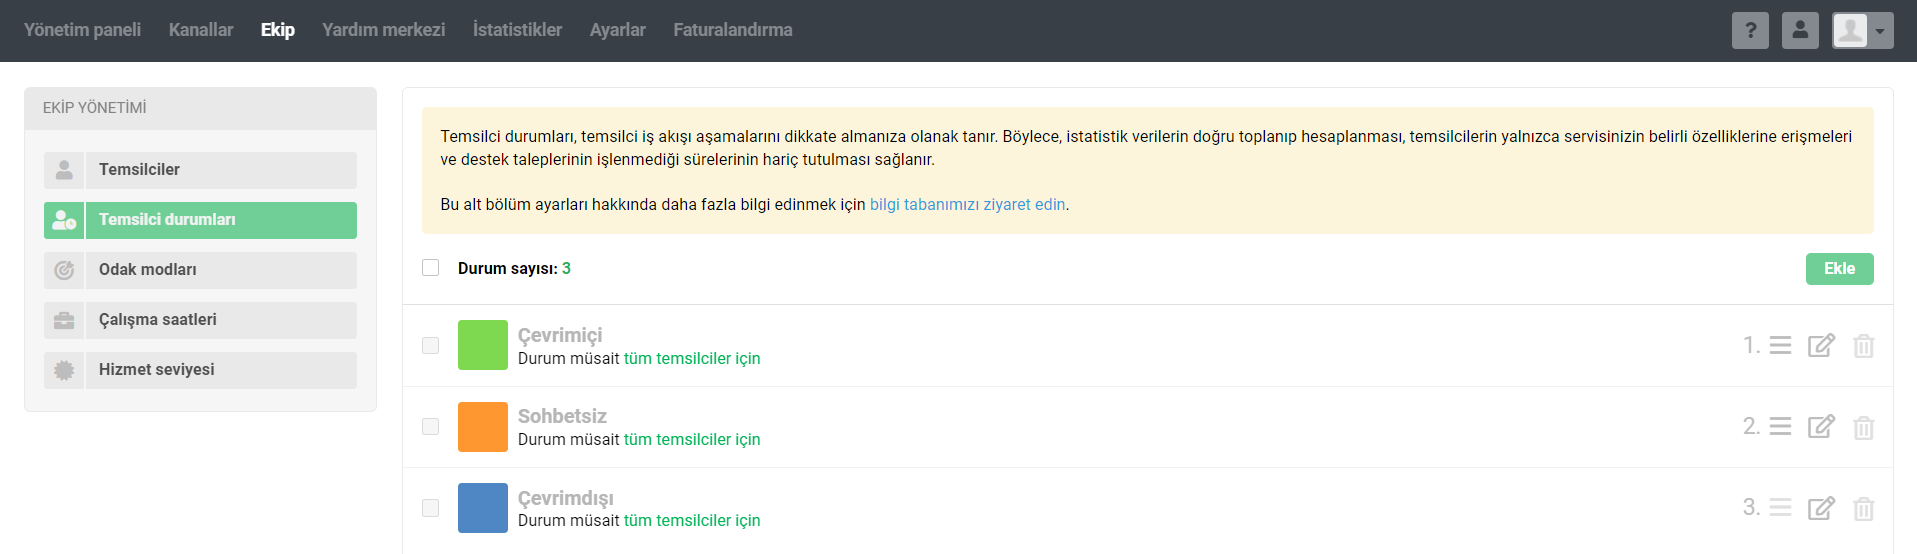Edit the Çevrimdışı status
Viewport: 1917px width, 554px height.
[x=1821, y=508]
